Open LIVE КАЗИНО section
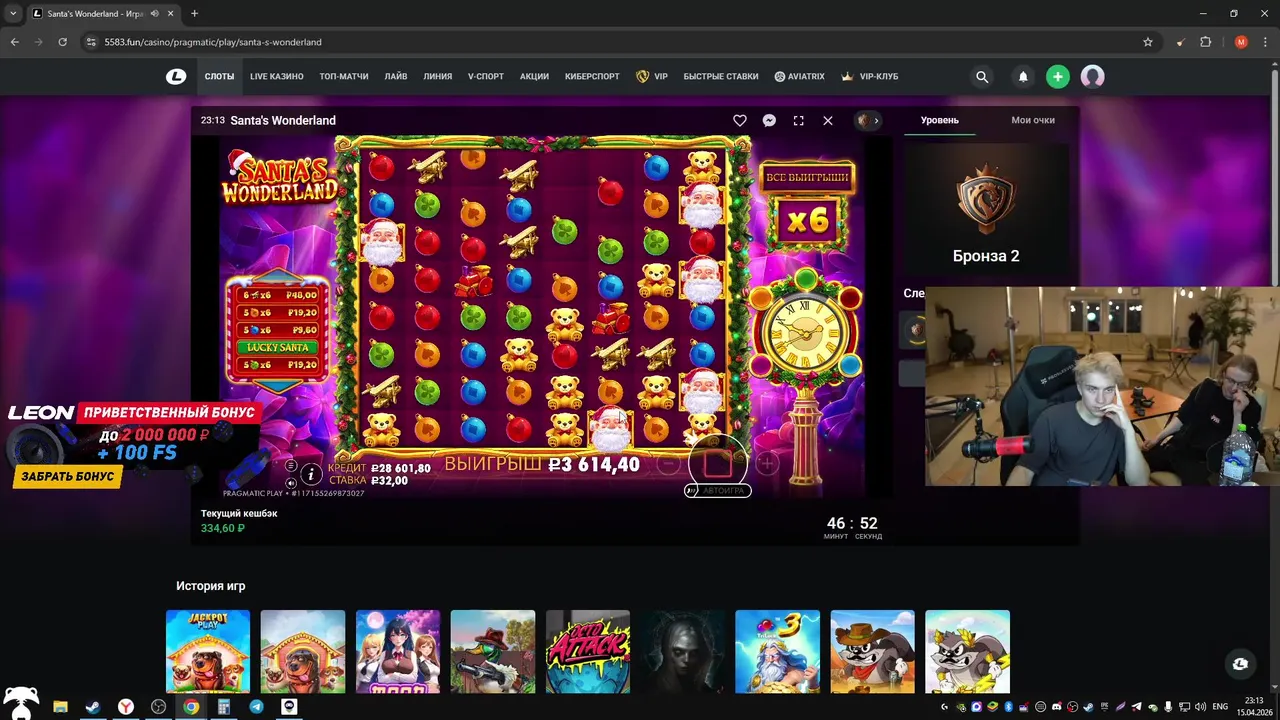 [x=277, y=76]
